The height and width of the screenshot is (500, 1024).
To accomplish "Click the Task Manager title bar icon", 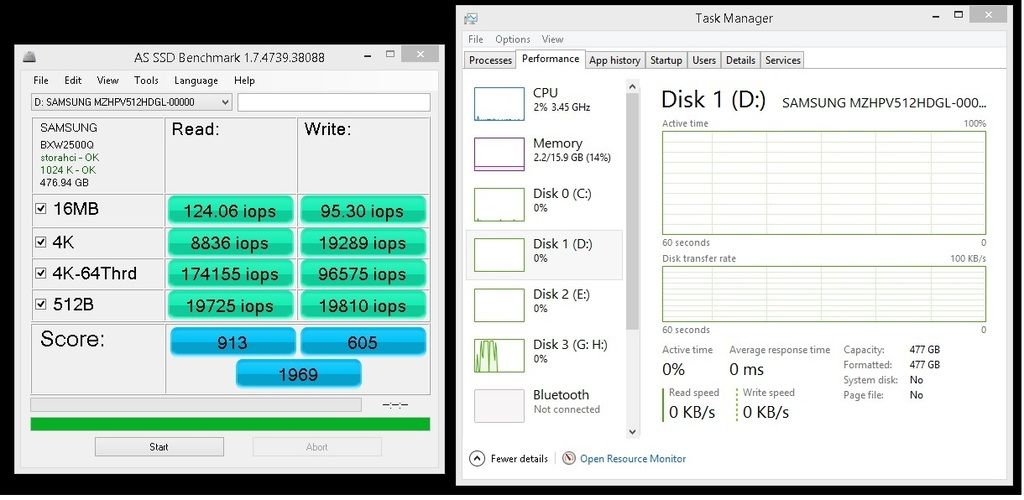I will (x=470, y=18).
